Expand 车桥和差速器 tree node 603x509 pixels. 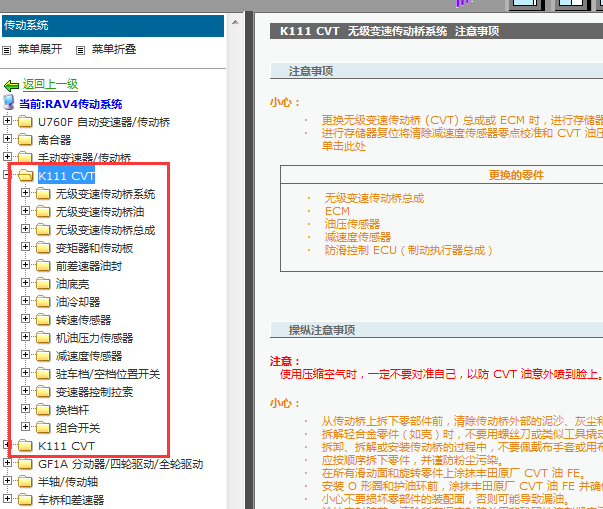(7, 499)
